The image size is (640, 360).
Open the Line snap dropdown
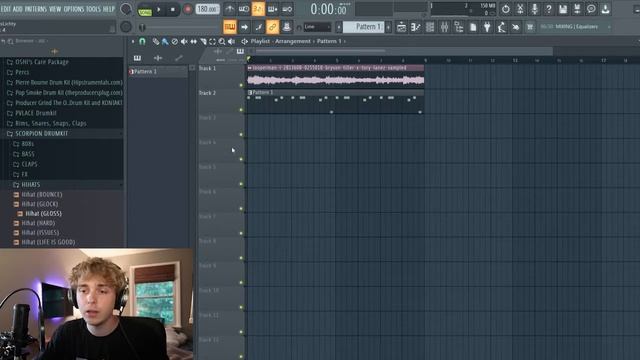pyautogui.click(x=317, y=27)
